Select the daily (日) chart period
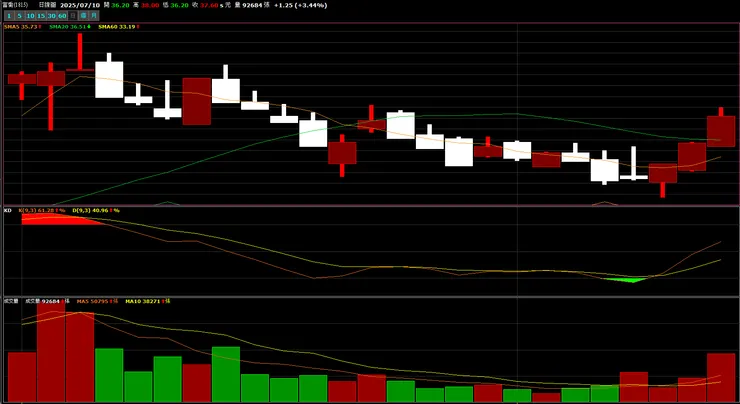Viewport: 740px width, 404px height. click(x=73, y=16)
